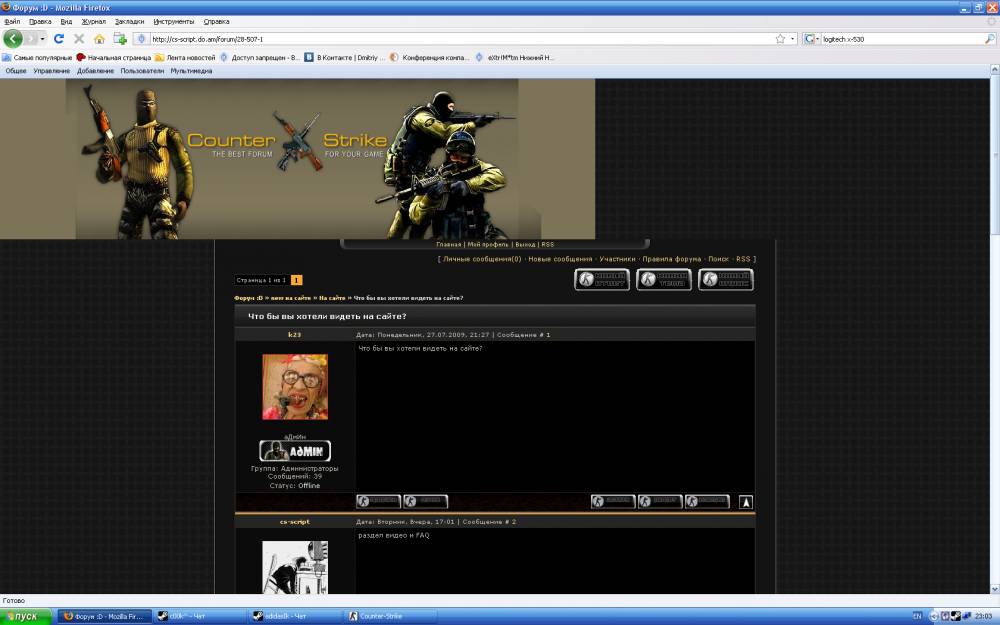This screenshot has width=1000, height=625.
Task: Click the new topic button above the thread
Action: click(x=664, y=280)
